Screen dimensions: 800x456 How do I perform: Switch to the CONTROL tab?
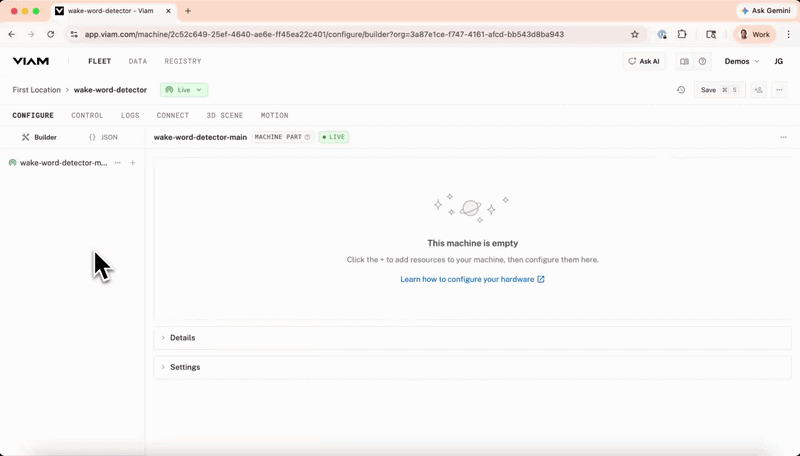pyautogui.click(x=87, y=115)
